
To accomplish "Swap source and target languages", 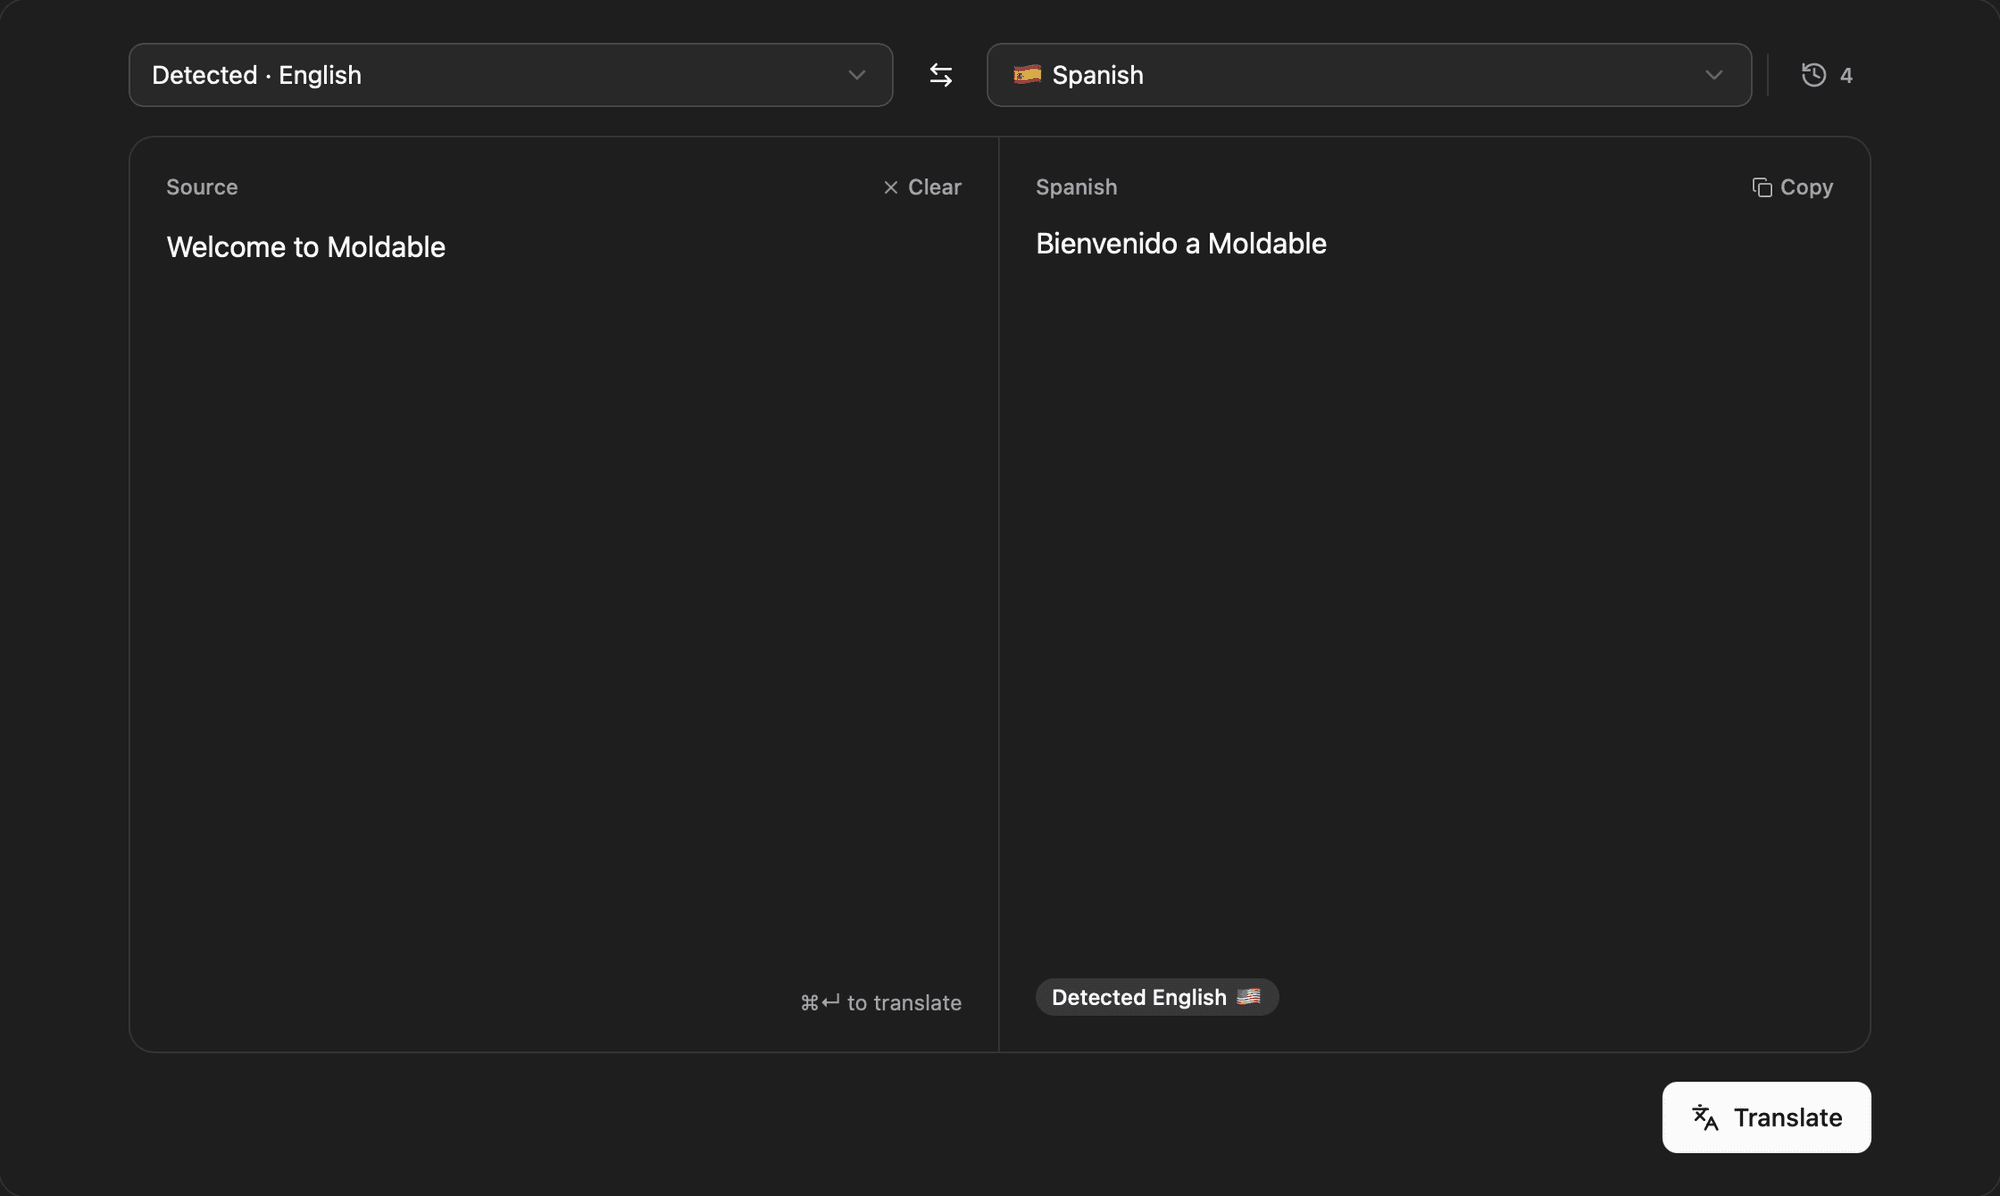I will pos(940,75).
